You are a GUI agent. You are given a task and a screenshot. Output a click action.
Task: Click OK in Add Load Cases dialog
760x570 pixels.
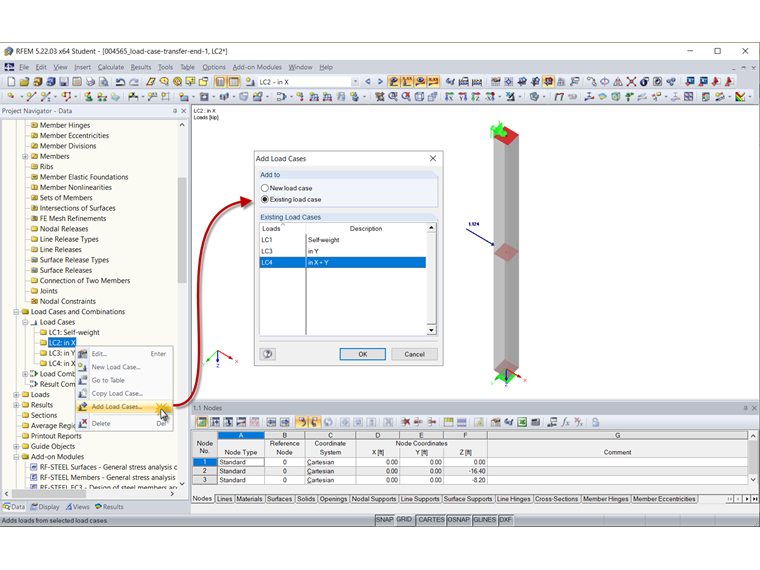pyautogui.click(x=363, y=354)
